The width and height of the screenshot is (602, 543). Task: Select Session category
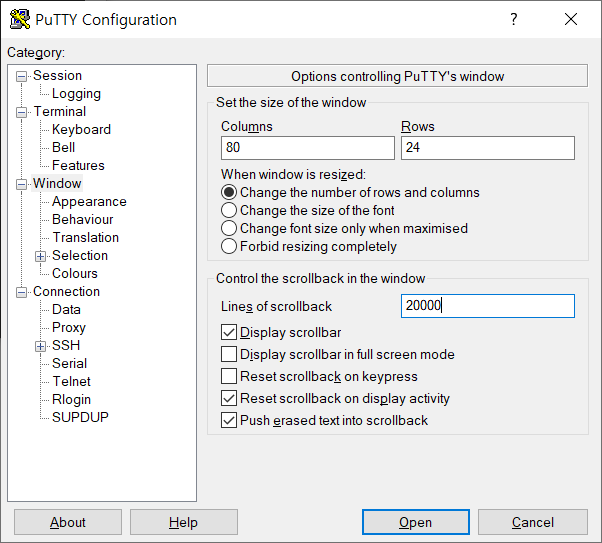pos(58,75)
